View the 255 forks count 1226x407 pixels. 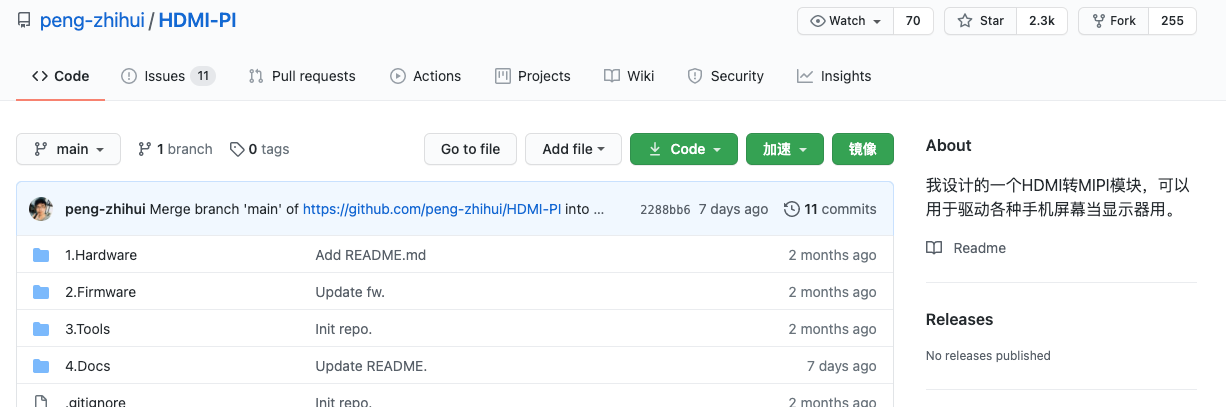[x=1172, y=21]
